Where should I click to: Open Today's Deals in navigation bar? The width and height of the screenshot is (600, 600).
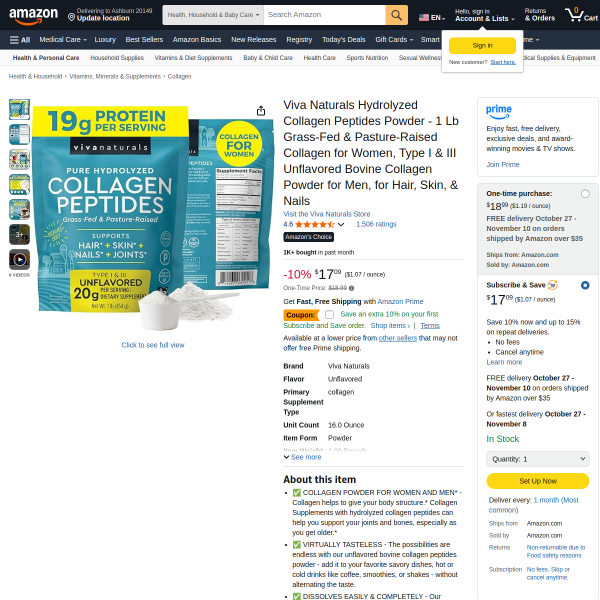[344, 40]
